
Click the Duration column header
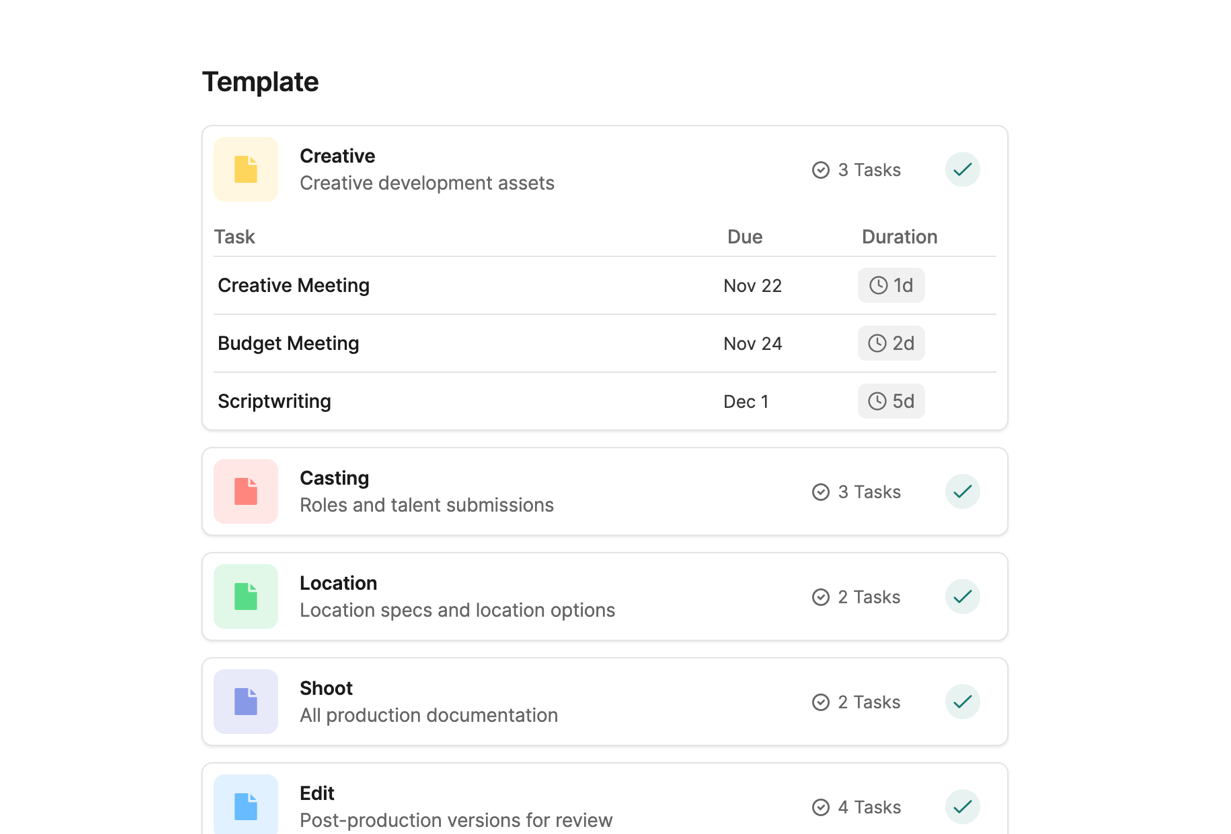click(899, 237)
